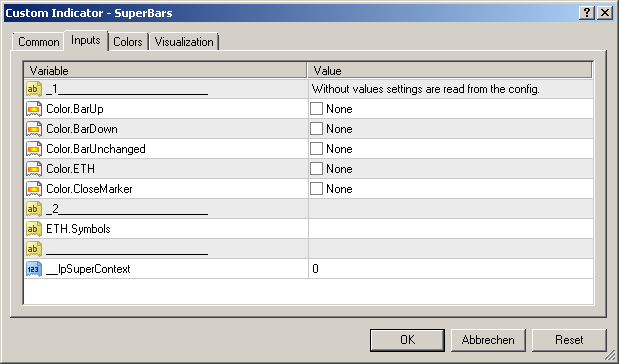Image resolution: width=619 pixels, height=364 pixels.
Task: Click the color icon beside Color.ETH
Action: (34, 169)
